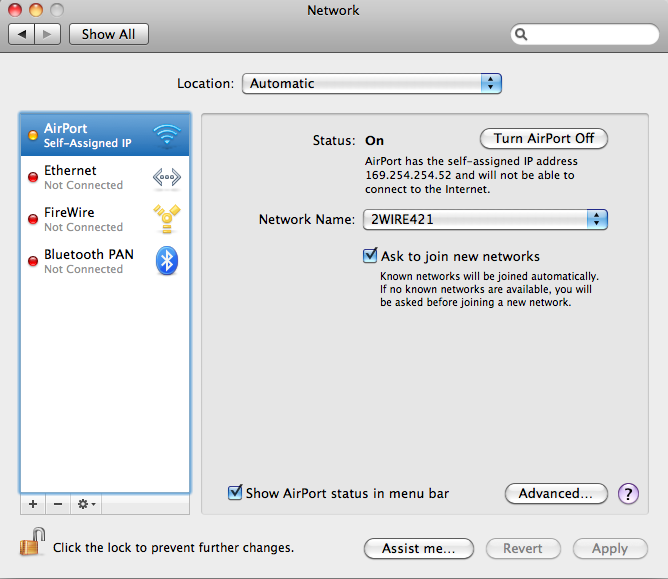This screenshot has height=579, width=668.
Task: Click the Assist me button
Action: [x=419, y=548]
